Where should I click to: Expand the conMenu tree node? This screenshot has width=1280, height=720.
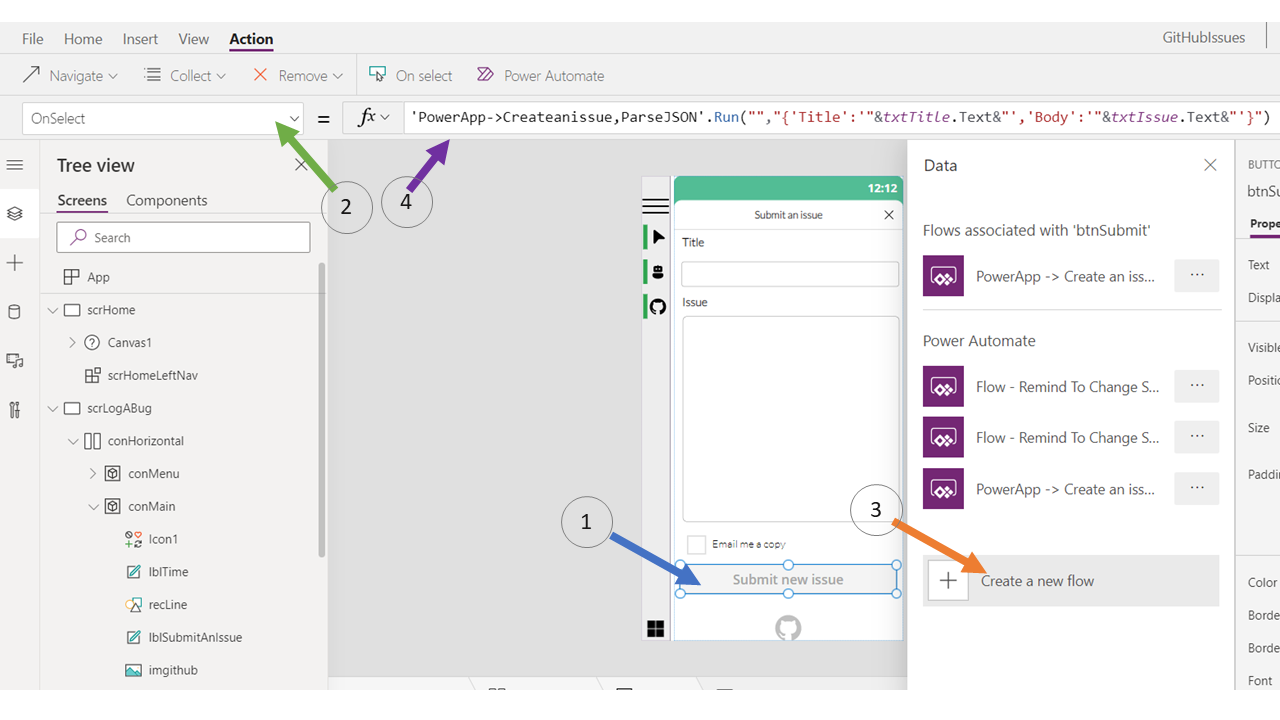pos(93,474)
